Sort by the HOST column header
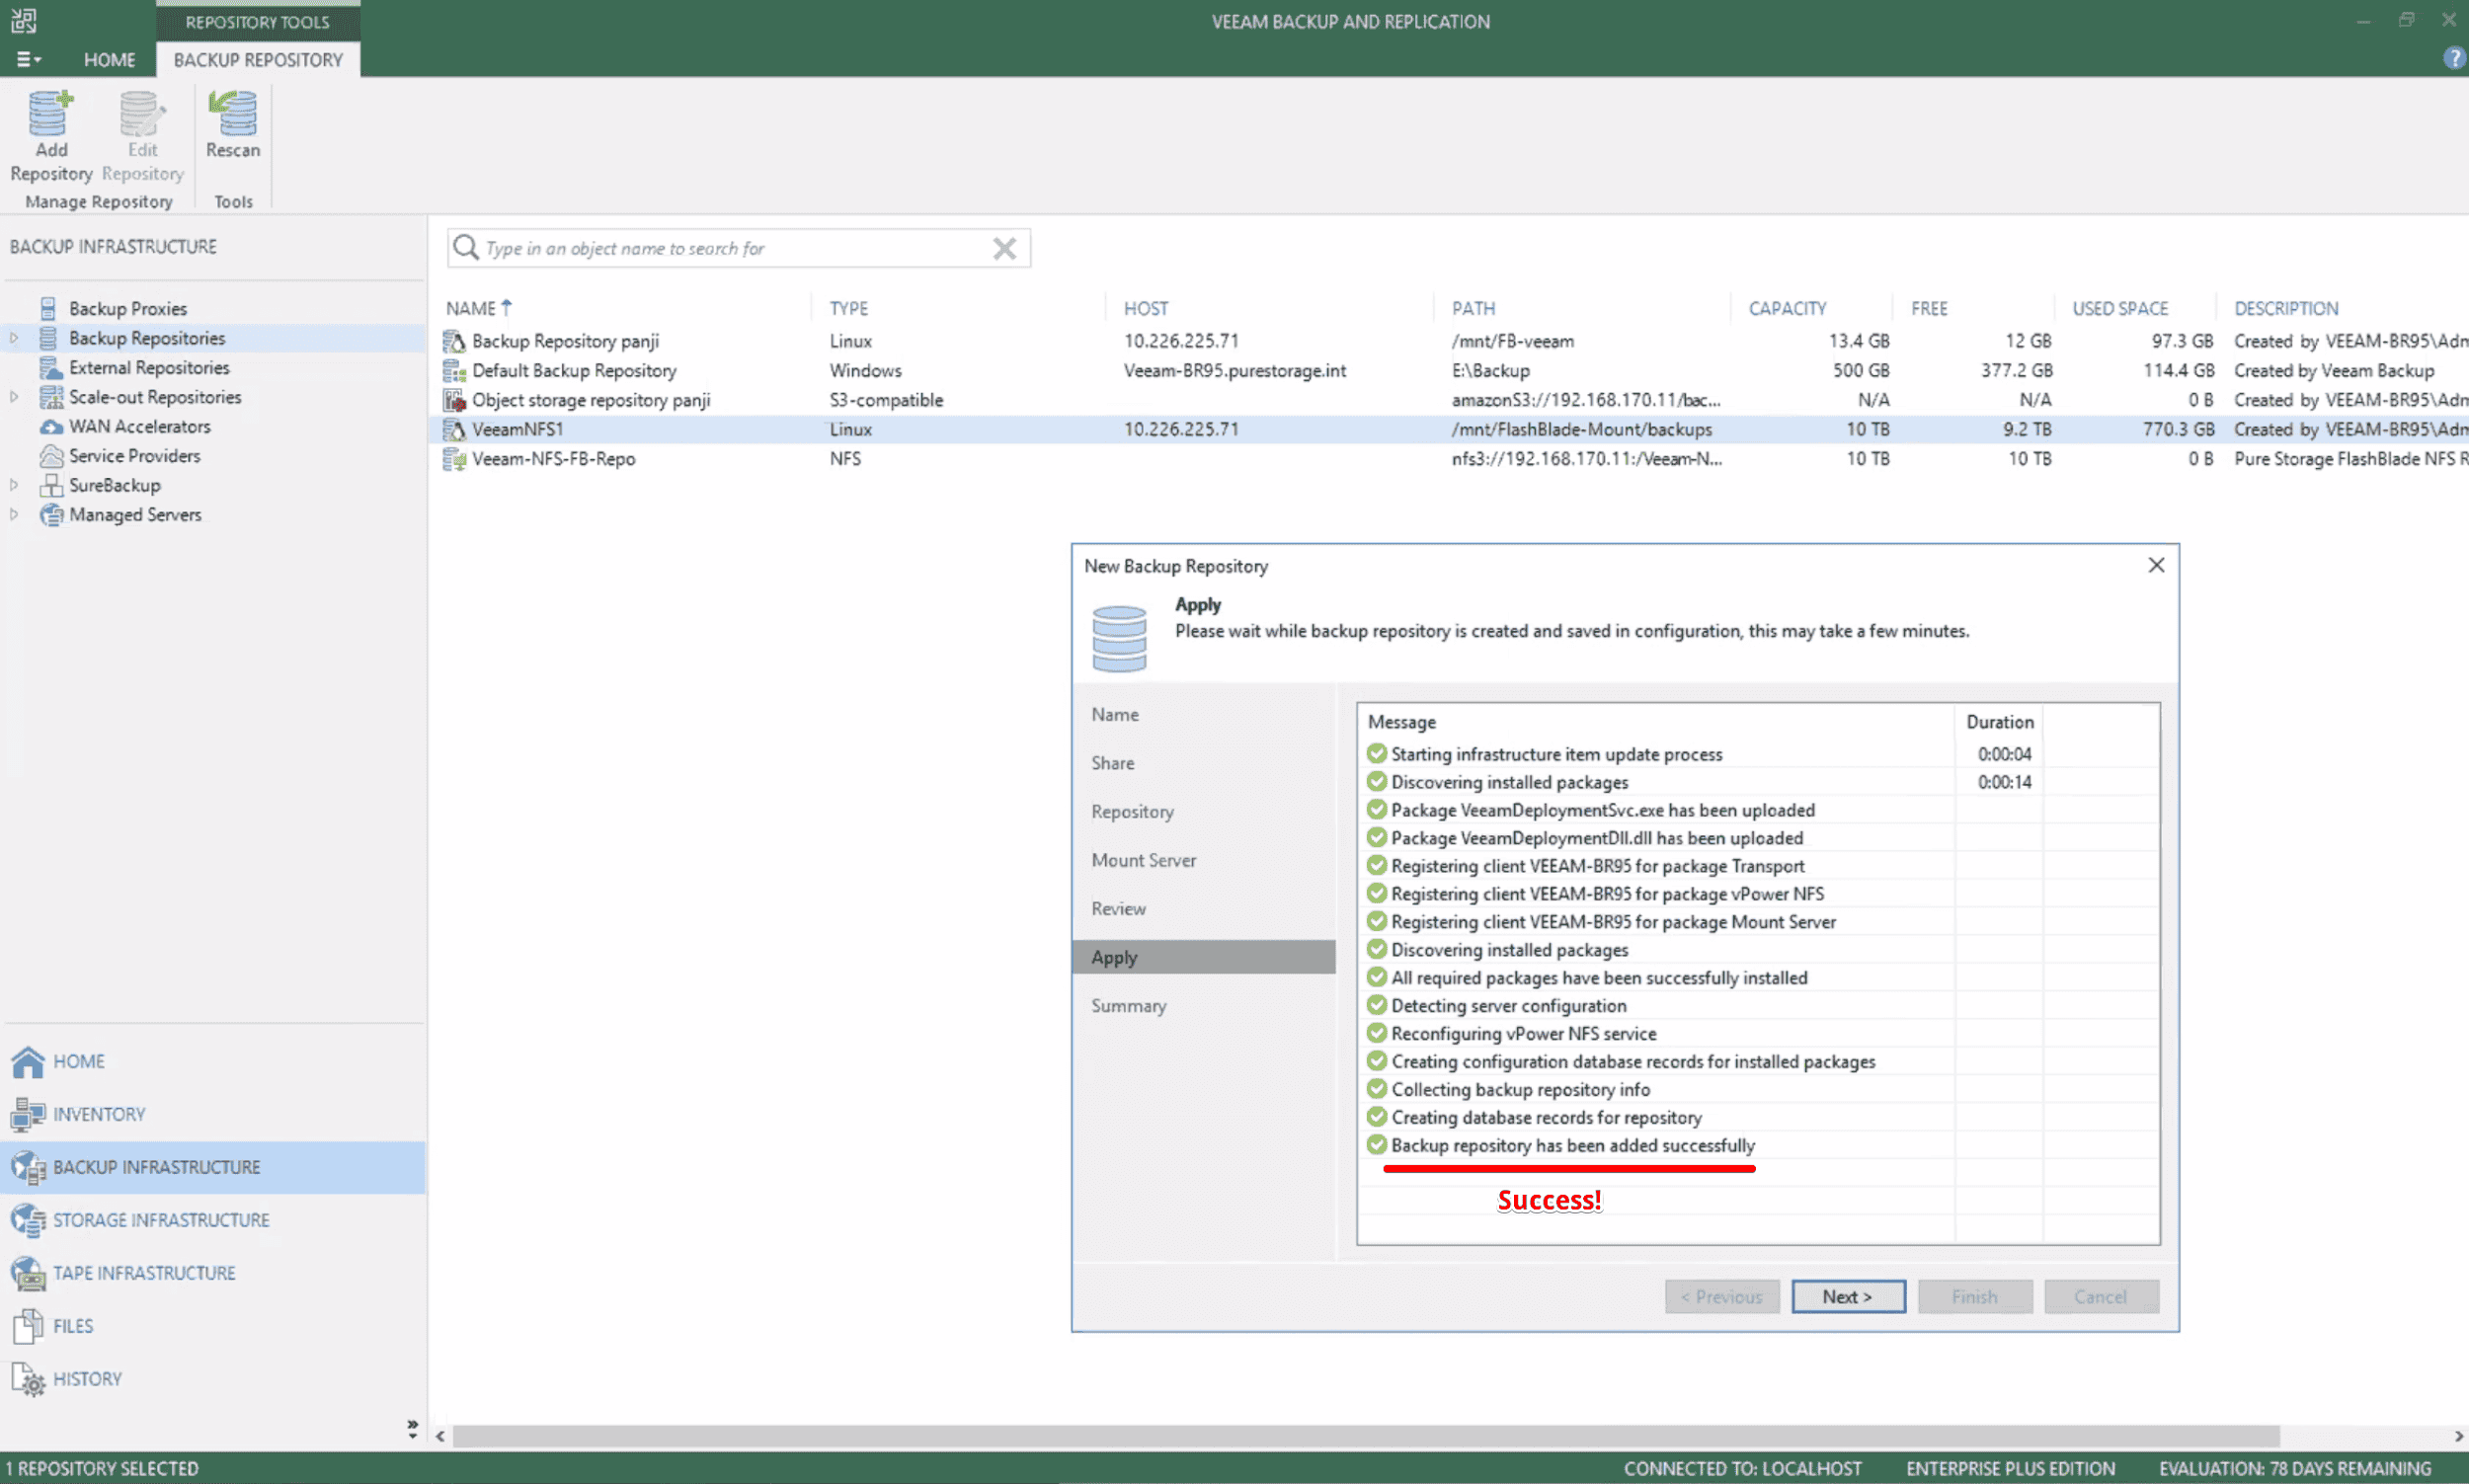Image resolution: width=2469 pixels, height=1484 pixels. tap(1145, 308)
